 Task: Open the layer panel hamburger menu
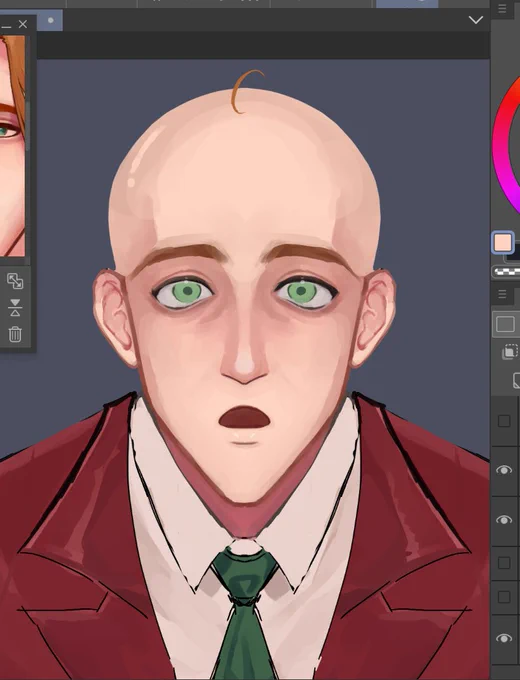pyautogui.click(x=502, y=294)
